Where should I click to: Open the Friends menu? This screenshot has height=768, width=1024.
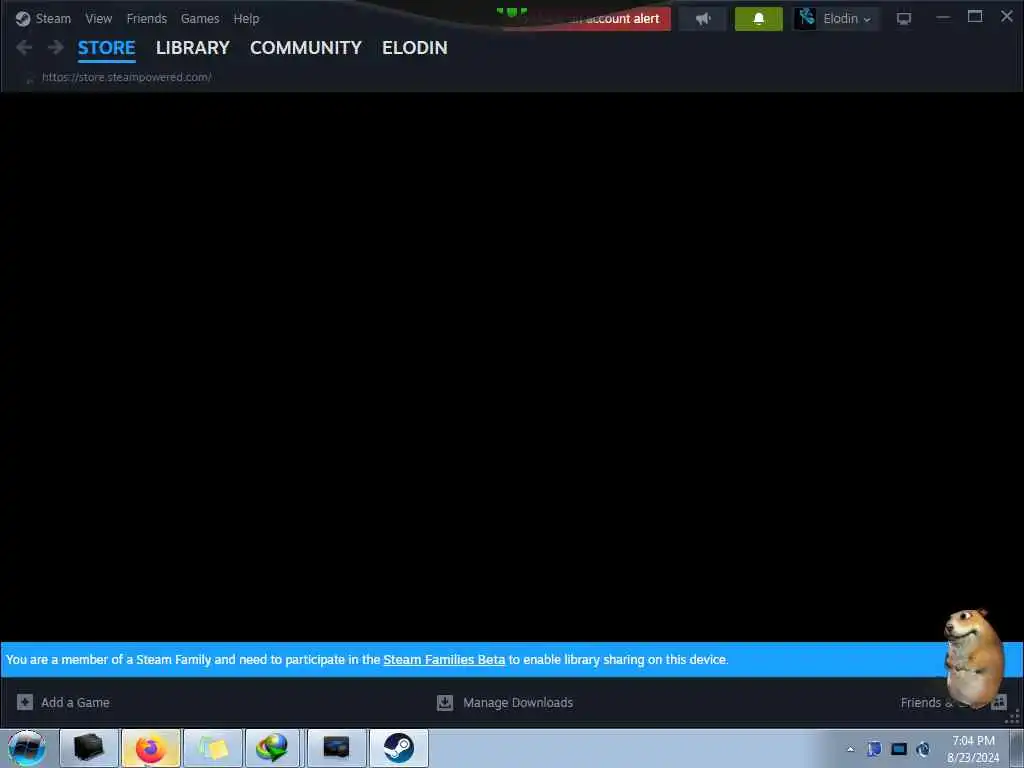pyautogui.click(x=146, y=19)
